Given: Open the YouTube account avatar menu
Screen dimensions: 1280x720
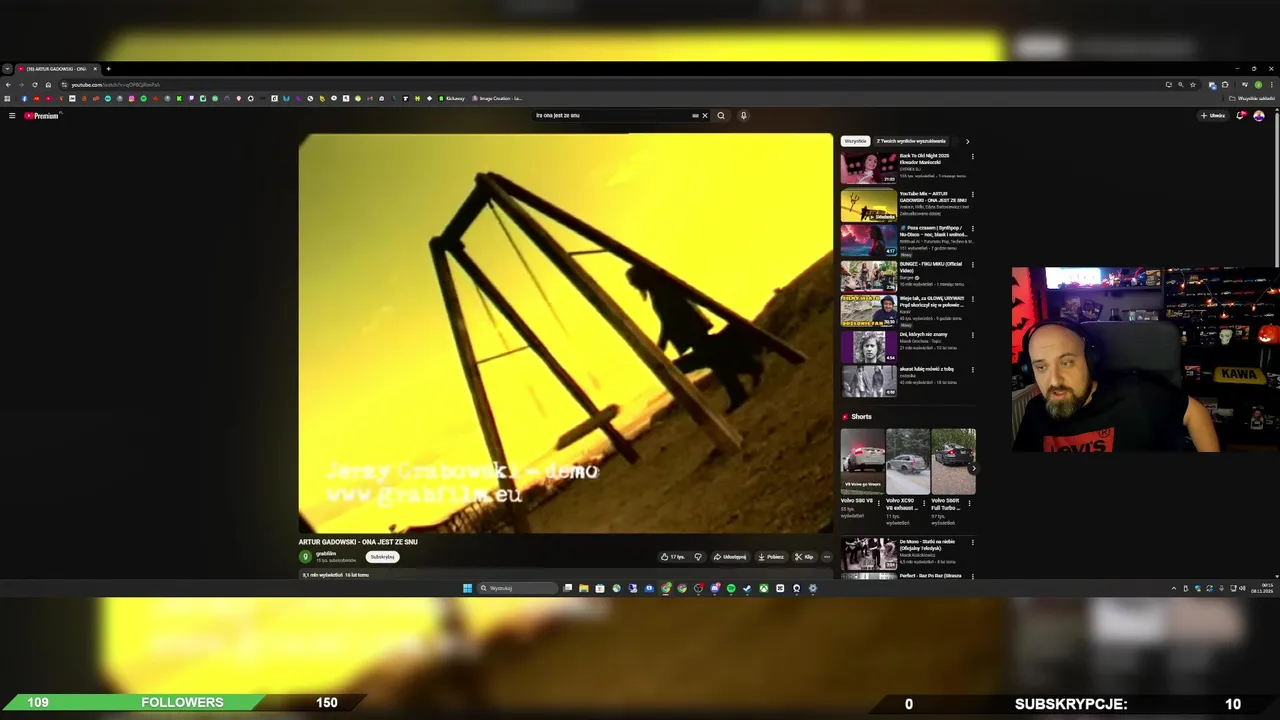Looking at the screenshot, I should pos(1259,116).
